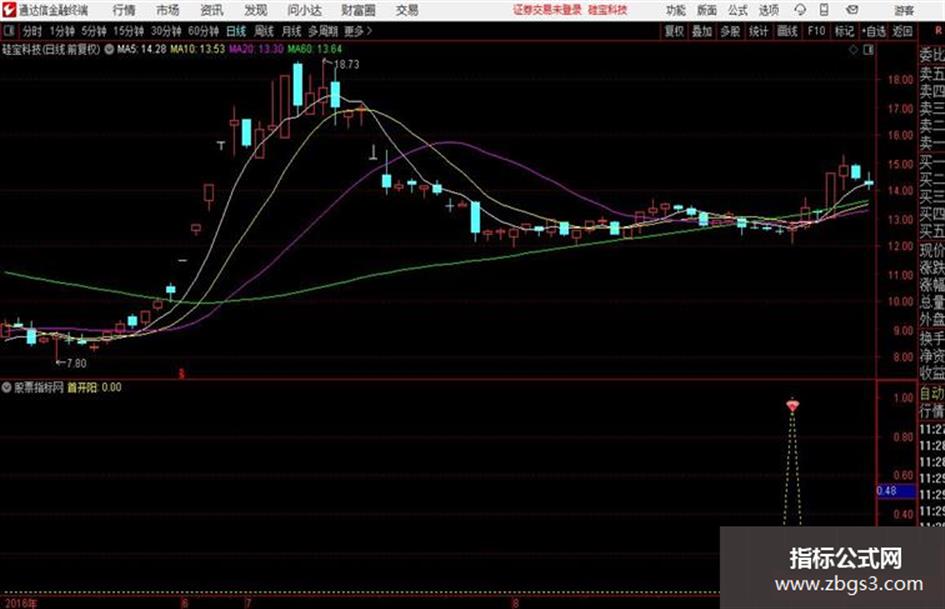Click the 硅宝科技 red stock name in title bar

[x=608, y=10]
